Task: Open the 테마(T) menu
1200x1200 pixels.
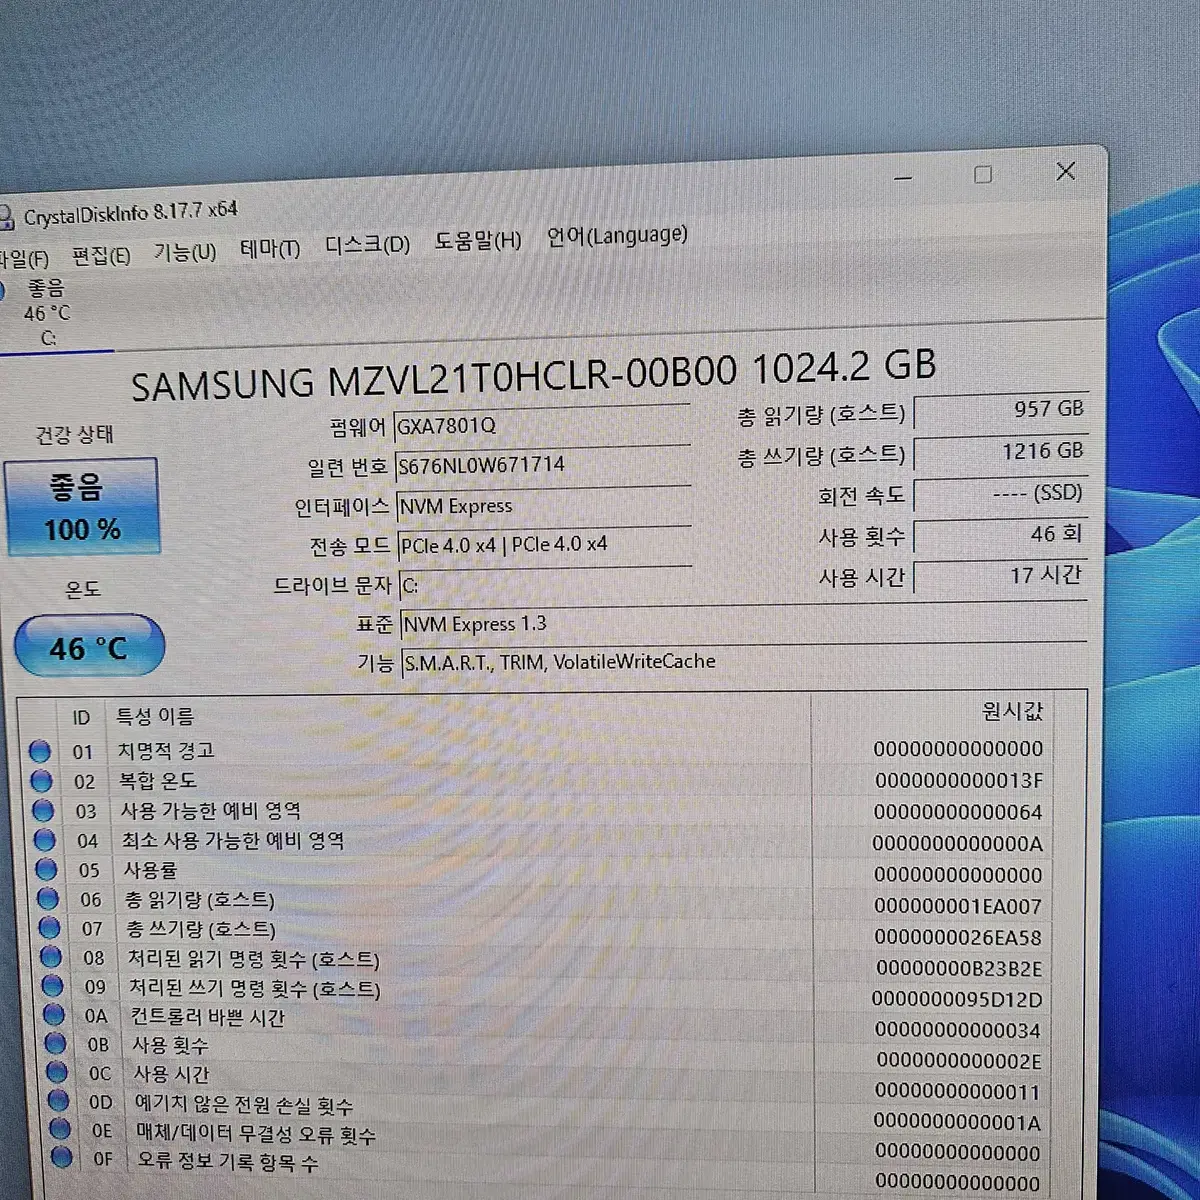Action: [270, 249]
